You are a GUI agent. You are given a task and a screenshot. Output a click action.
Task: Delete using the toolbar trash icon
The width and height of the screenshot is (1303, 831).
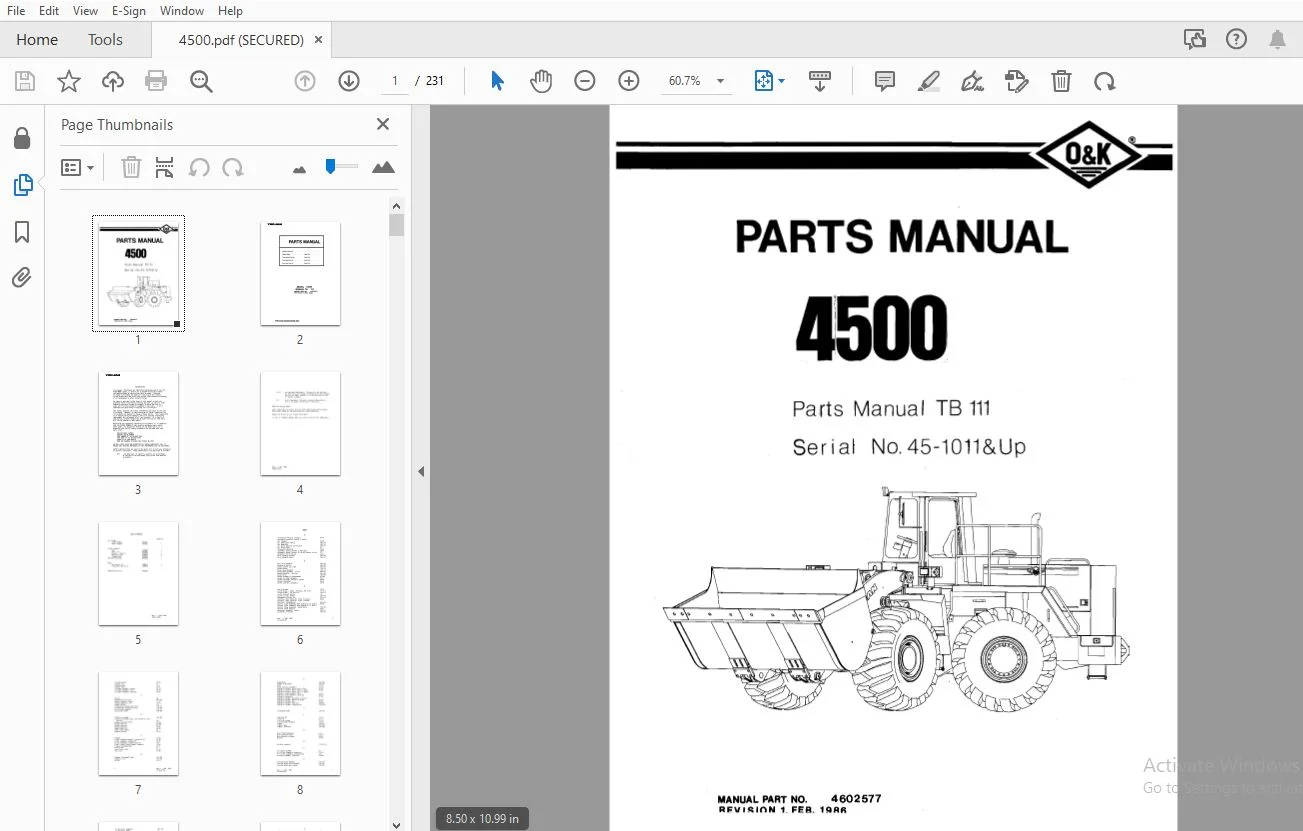pyautogui.click(x=1061, y=81)
